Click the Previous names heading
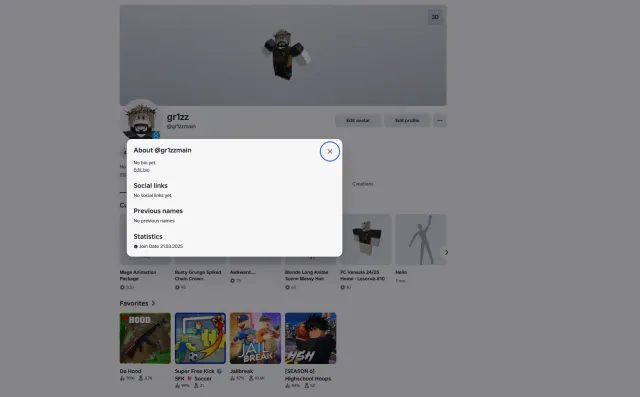This screenshot has width=640, height=397. pos(158,211)
